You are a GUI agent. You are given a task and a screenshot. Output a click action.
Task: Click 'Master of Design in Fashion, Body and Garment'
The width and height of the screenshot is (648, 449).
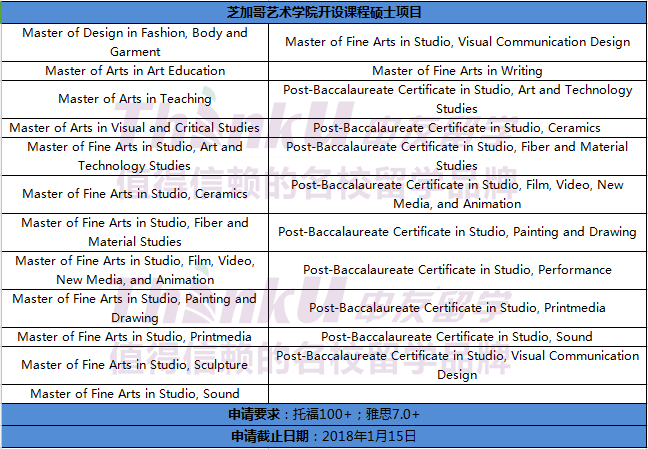pyautogui.click(x=135, y=42)
